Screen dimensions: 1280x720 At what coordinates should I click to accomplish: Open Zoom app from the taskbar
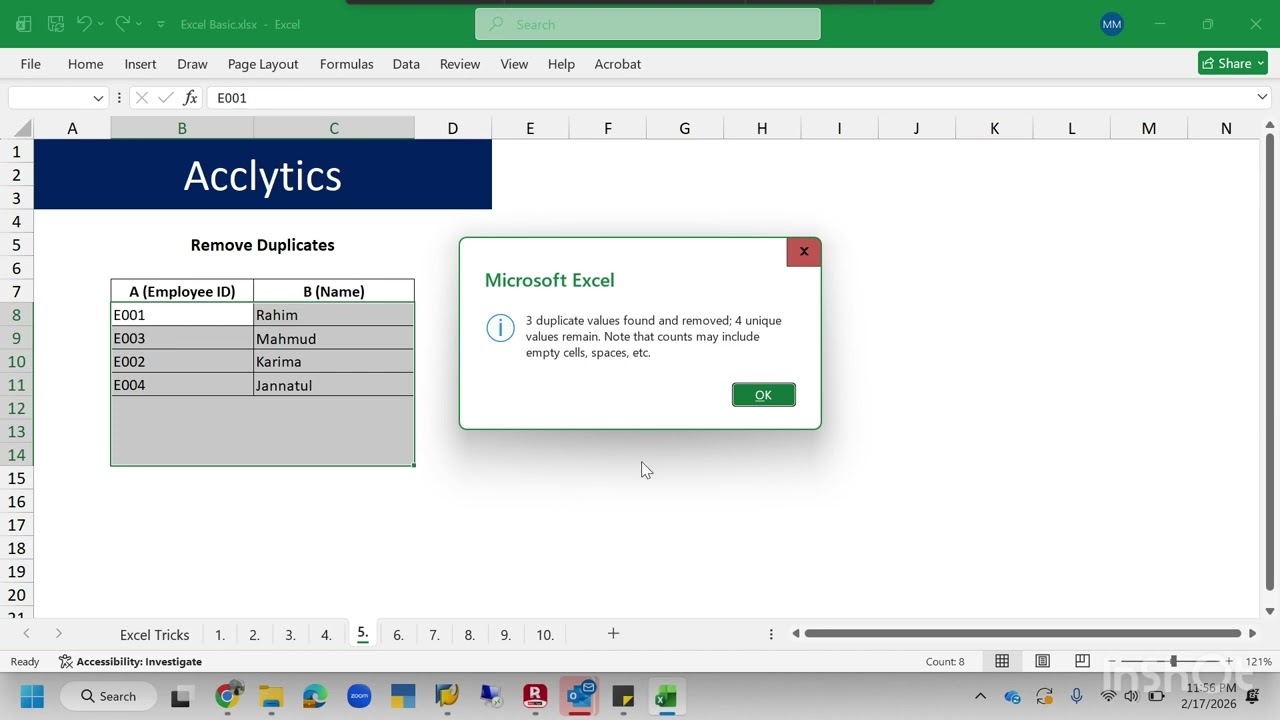pos(359,697)
